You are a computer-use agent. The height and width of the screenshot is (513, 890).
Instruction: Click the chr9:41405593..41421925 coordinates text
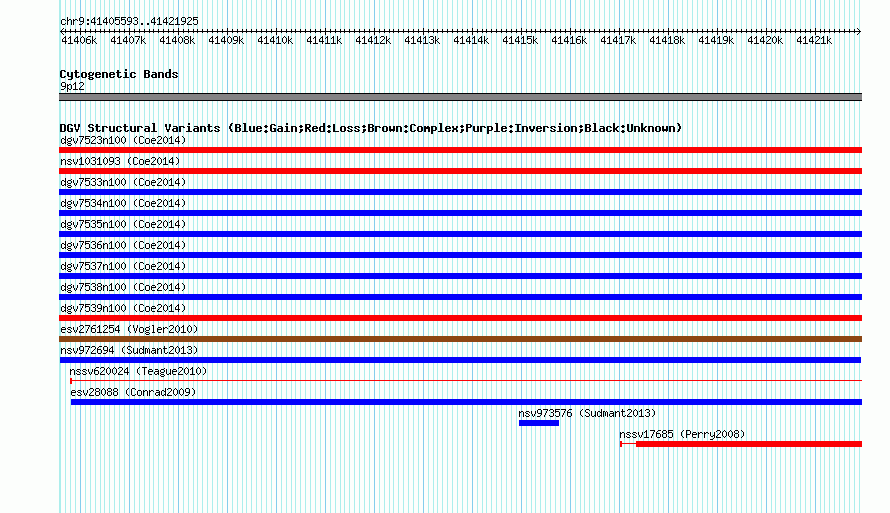[x=129, y=21]
